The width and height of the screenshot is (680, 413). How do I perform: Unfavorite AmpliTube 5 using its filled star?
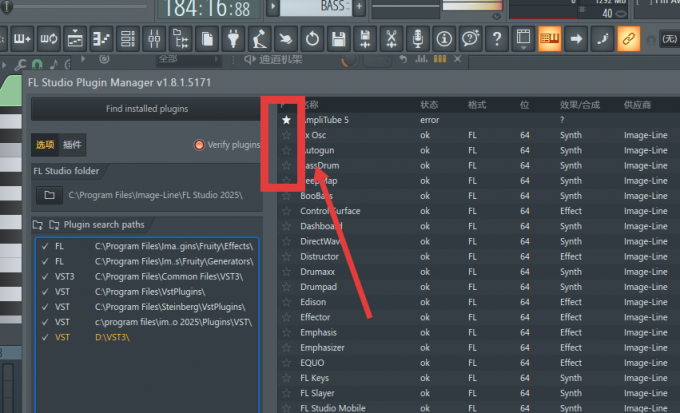[x=286, y=120]
